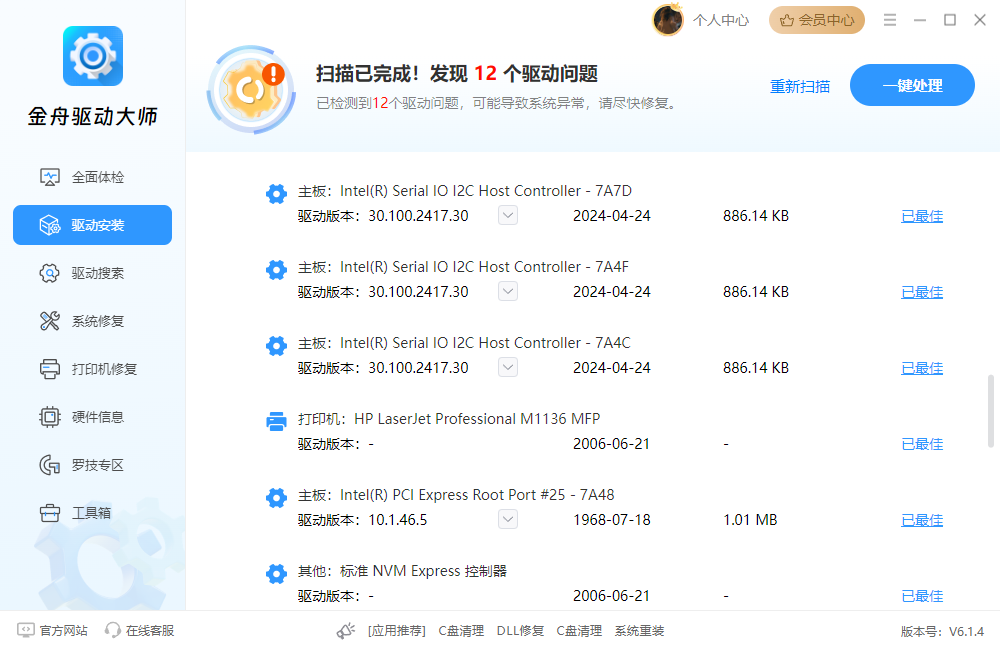Image resolution: width=1000 pixels, height=650 pixels.
Task: Expand version dropdown for 7A7D controller
Action: pyautogui.click(x=508, y=215)
